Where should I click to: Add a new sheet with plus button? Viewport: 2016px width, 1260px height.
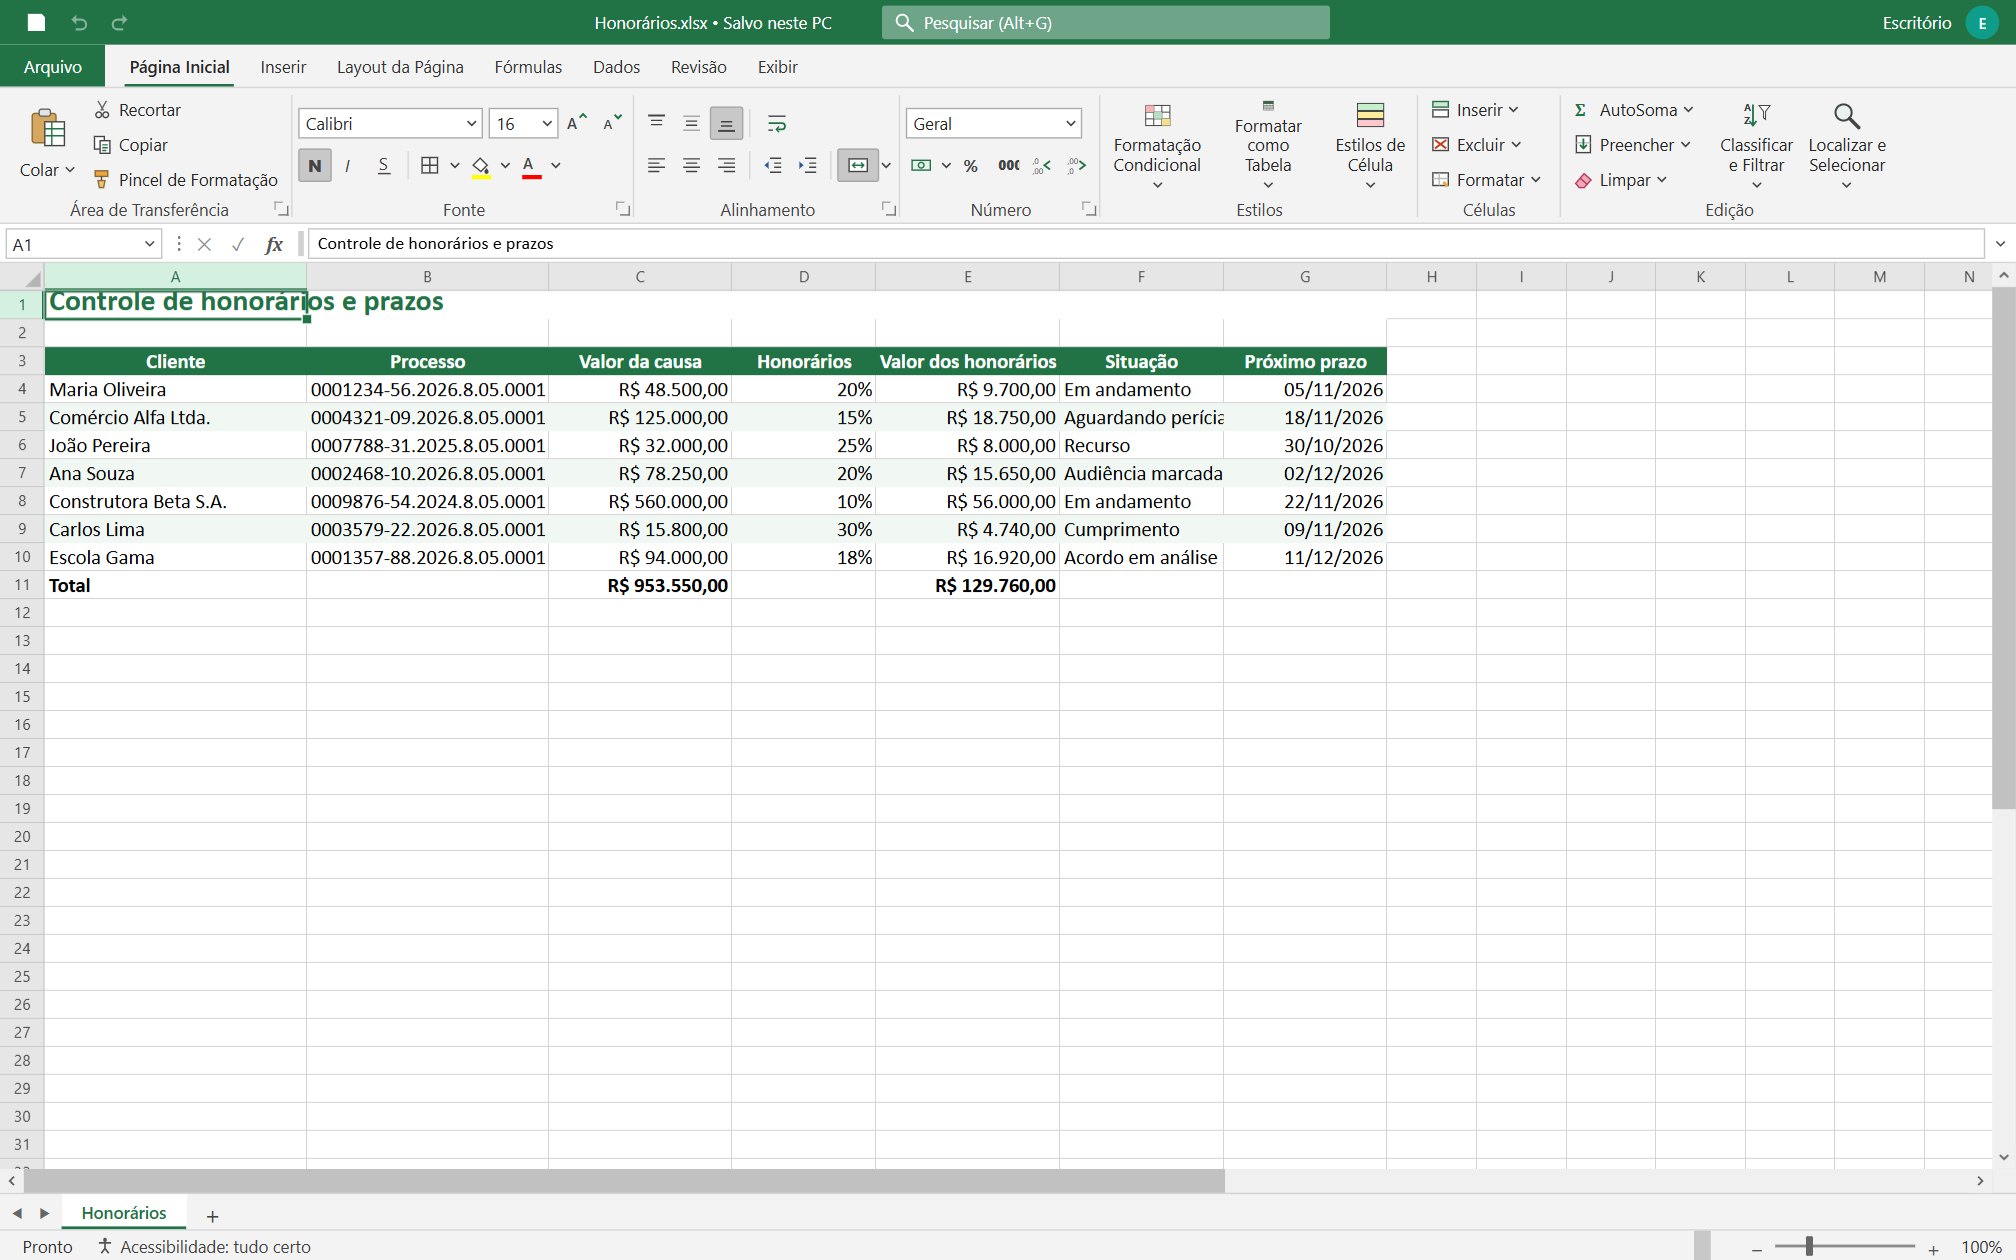(x=212, y=1216)
